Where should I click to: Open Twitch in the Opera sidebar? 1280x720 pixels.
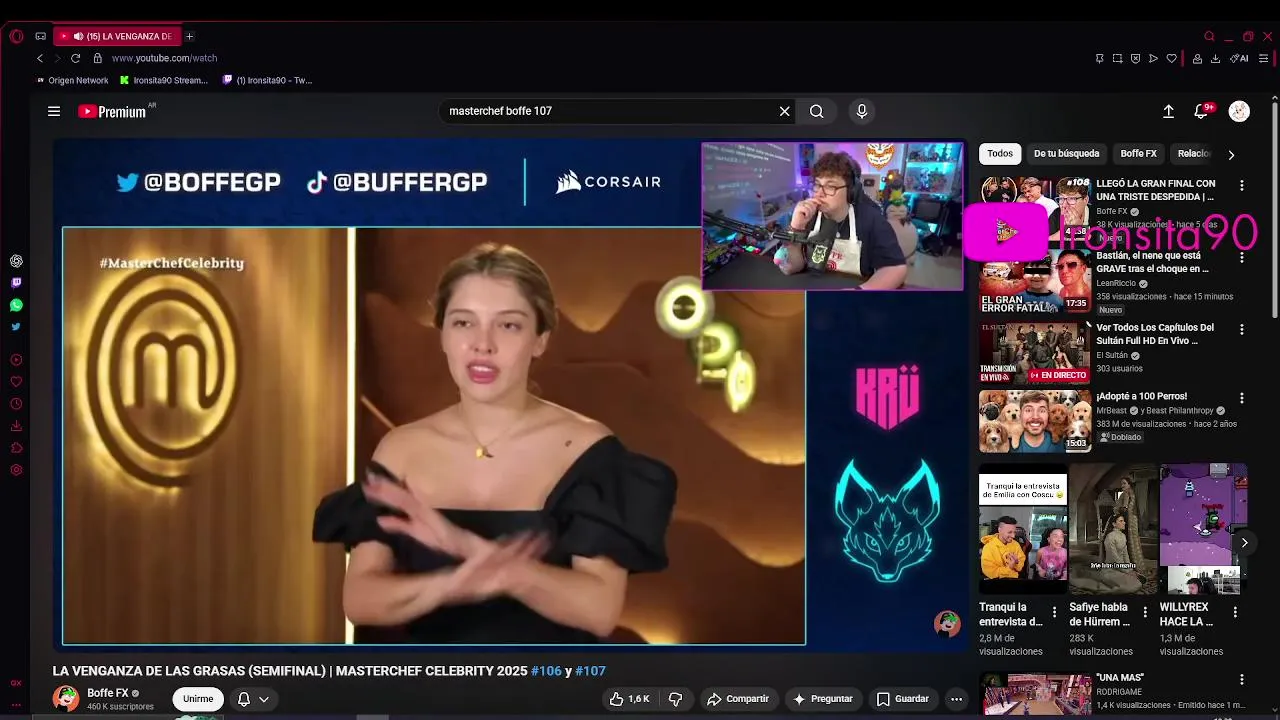point(16,283)
